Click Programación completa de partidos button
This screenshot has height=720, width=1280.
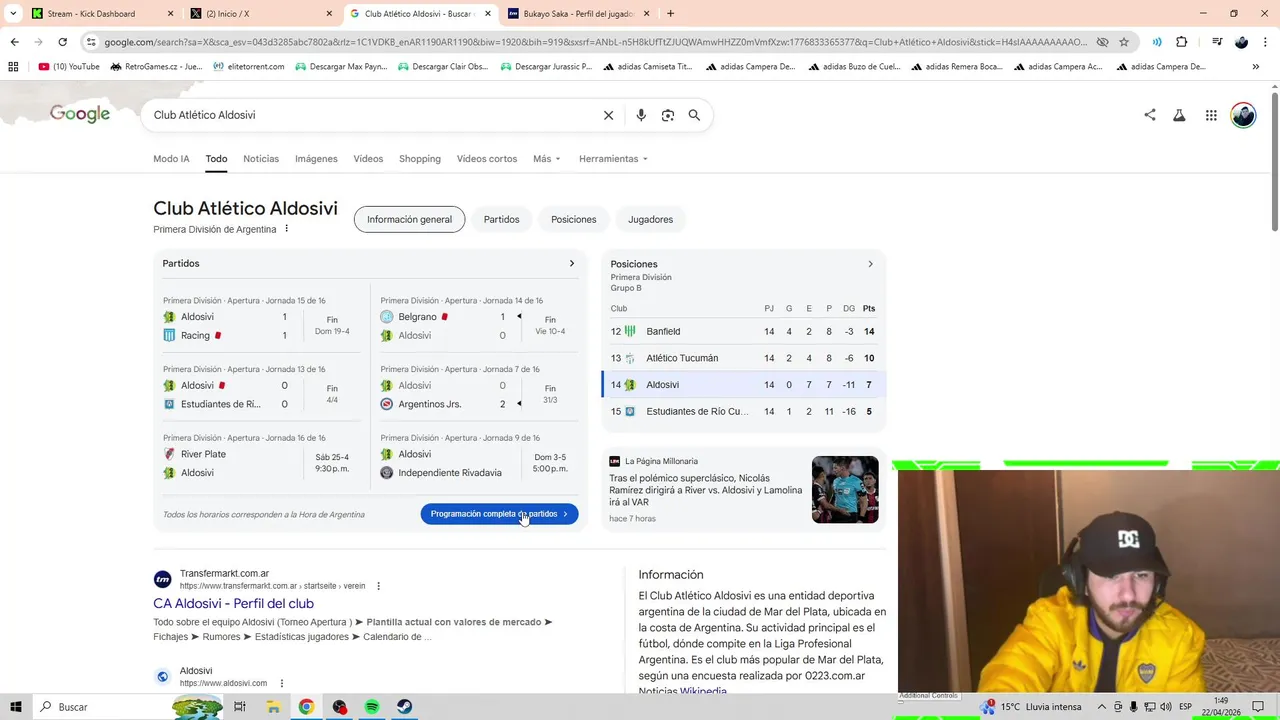[x=499, y=514]
